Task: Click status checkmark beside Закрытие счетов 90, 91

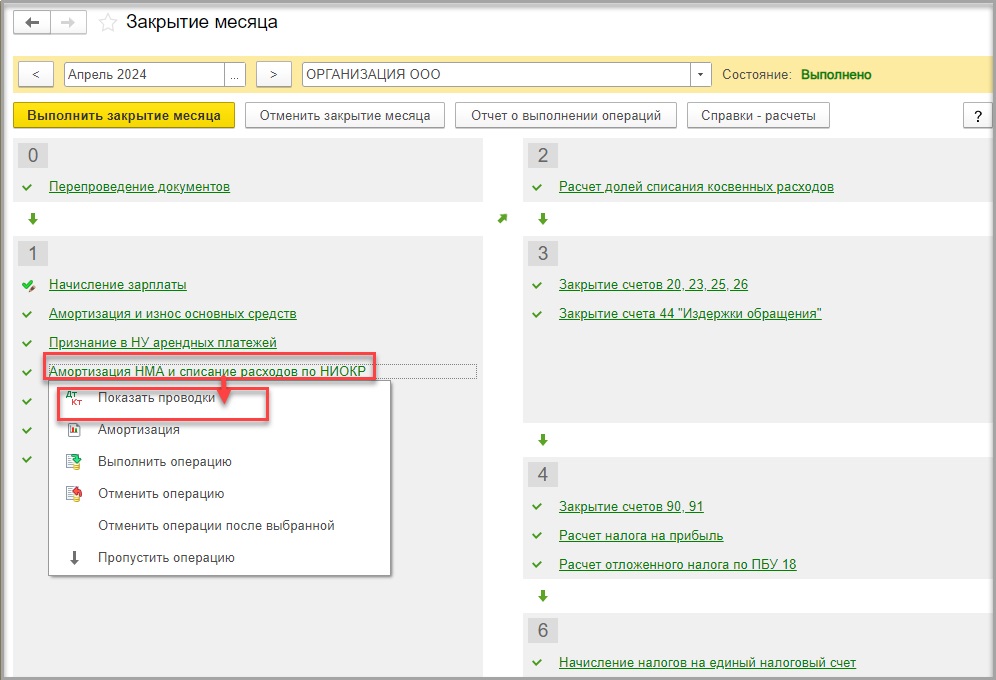Action: tap(537, 507)
